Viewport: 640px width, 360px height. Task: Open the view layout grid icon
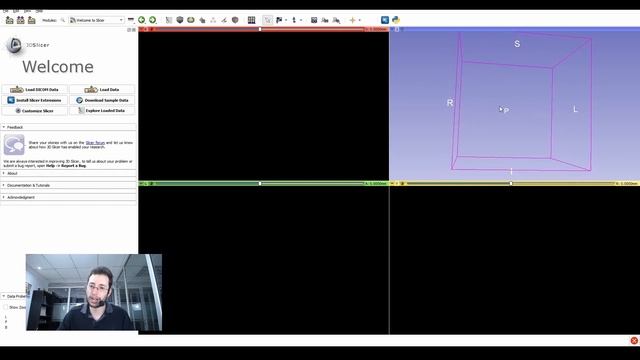pyautogui.click(x=251, y=20)
